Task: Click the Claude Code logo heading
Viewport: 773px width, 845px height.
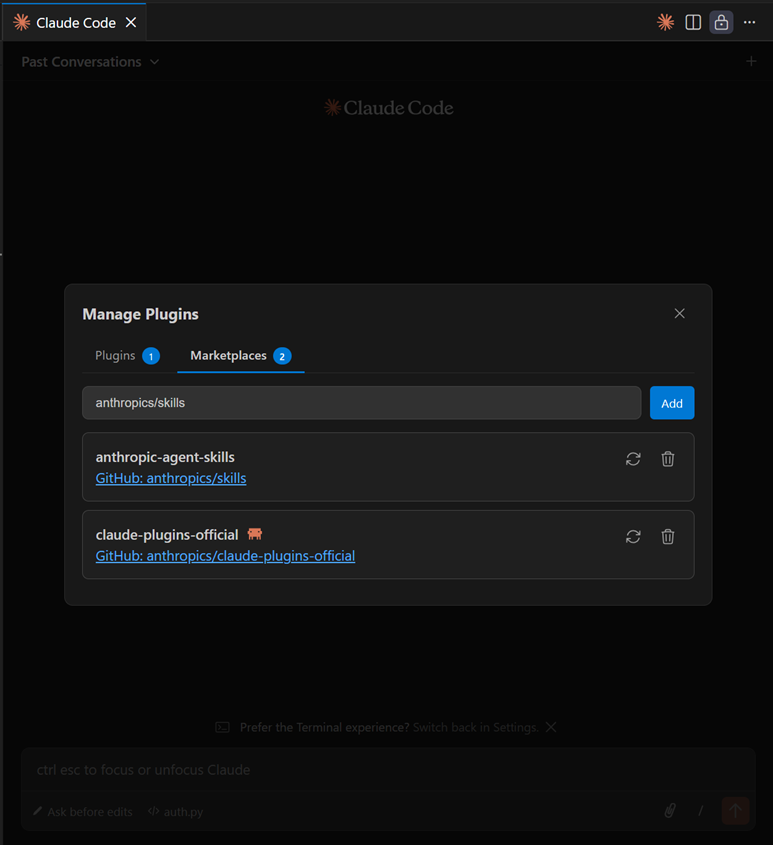Action: coord(389,108)
